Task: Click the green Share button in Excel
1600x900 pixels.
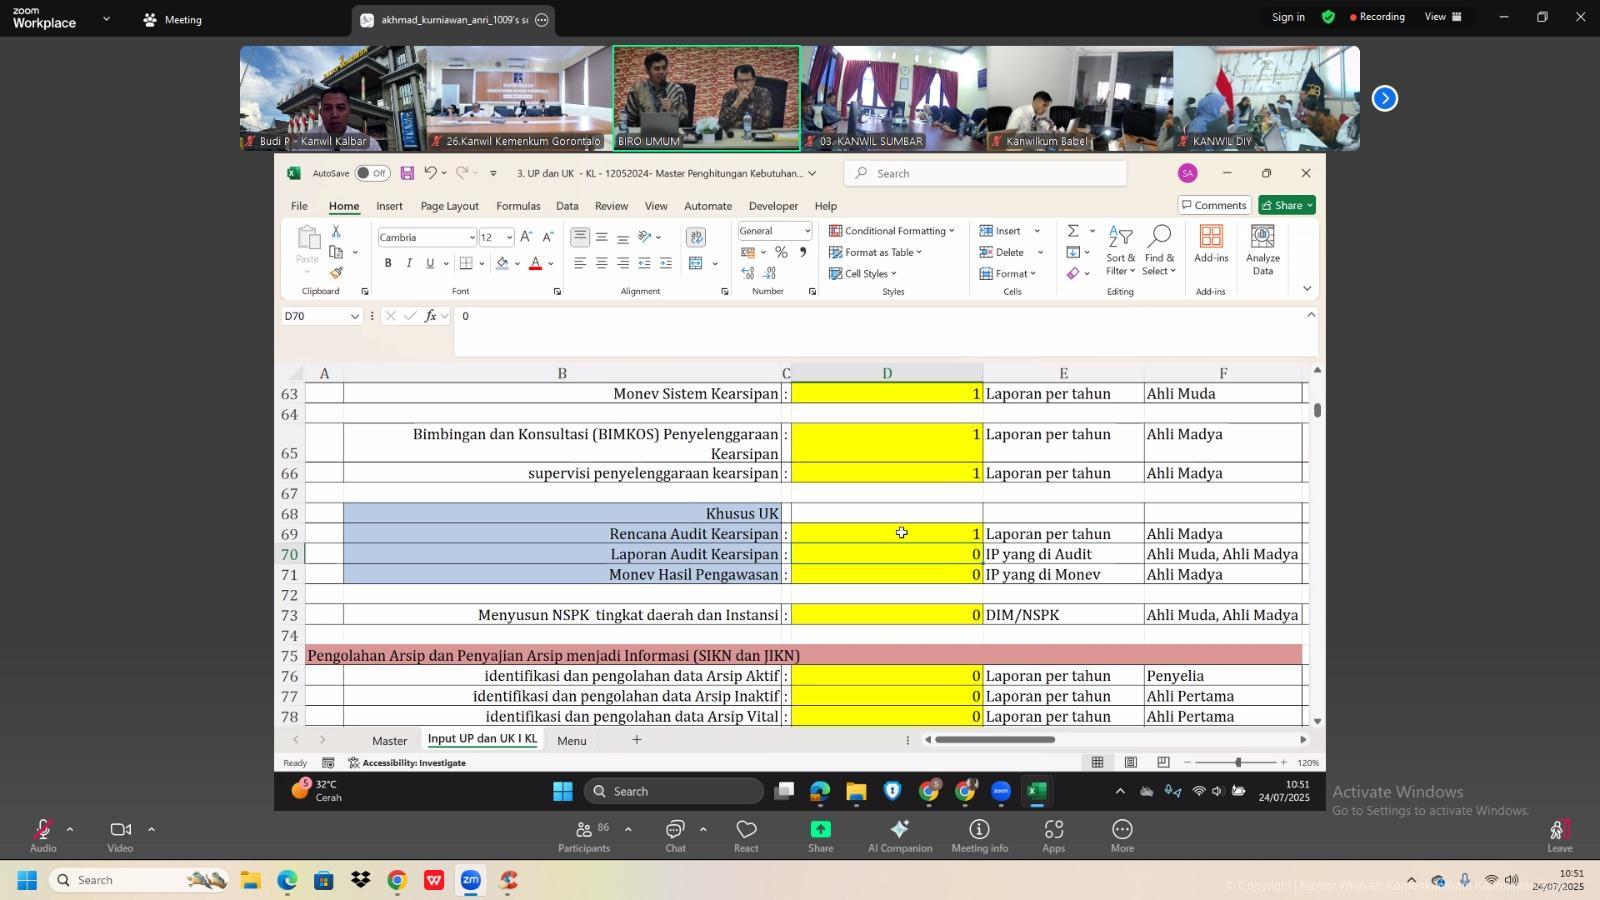Action: (1287, 205)
